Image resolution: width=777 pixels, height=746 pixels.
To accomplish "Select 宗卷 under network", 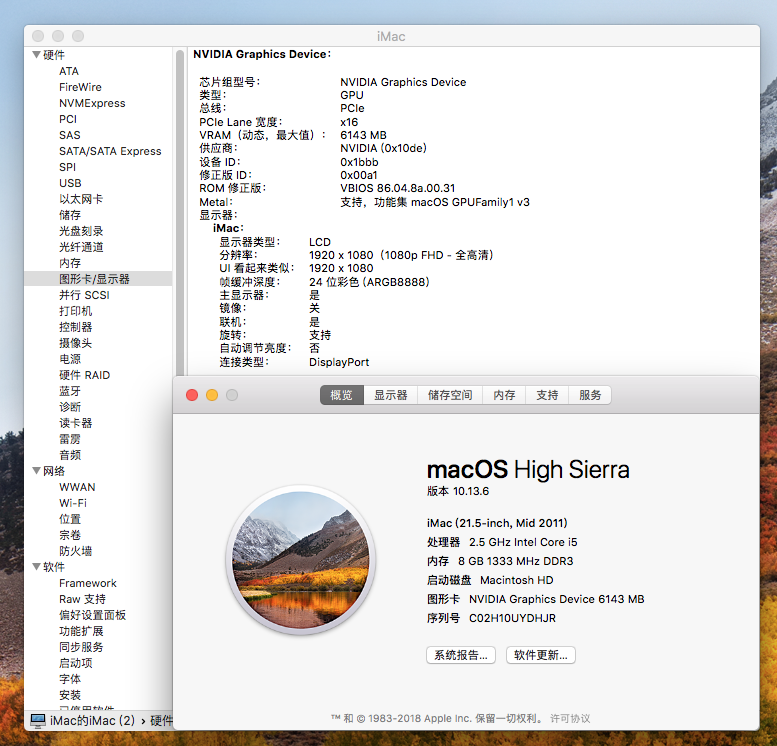I will point(70,535).
